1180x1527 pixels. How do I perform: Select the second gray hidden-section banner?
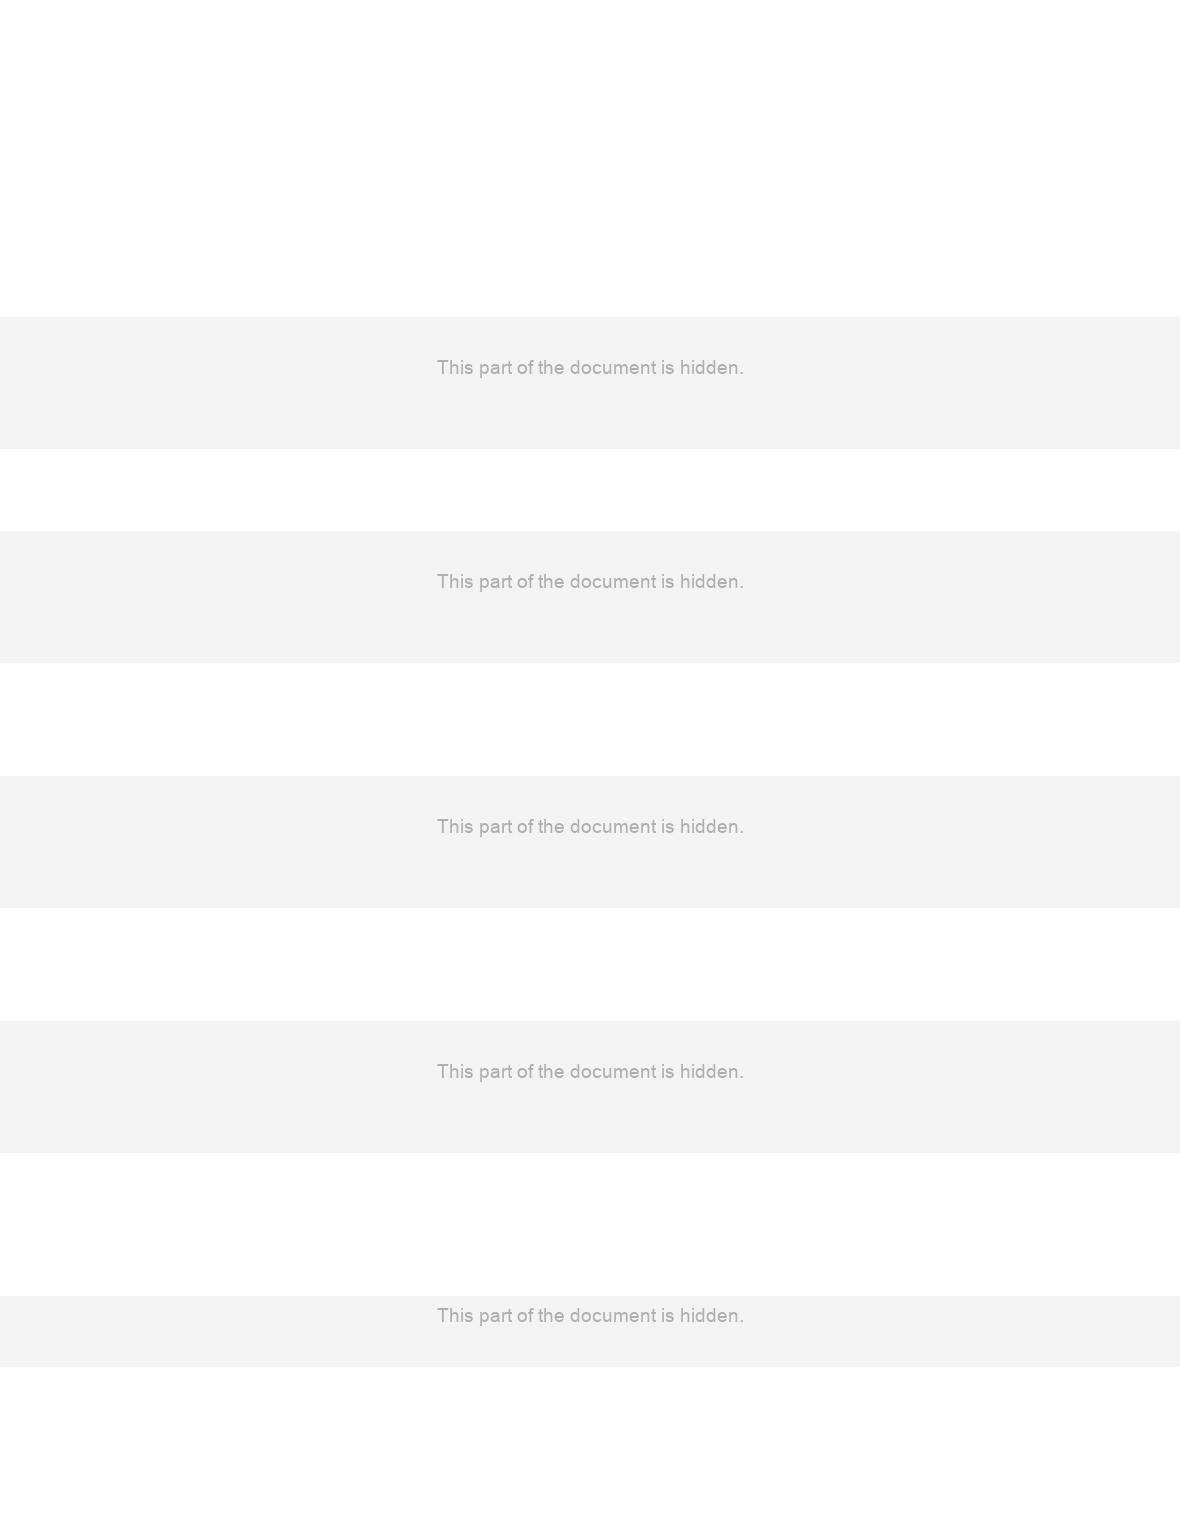pyautogui.click(x=590, y=597)
